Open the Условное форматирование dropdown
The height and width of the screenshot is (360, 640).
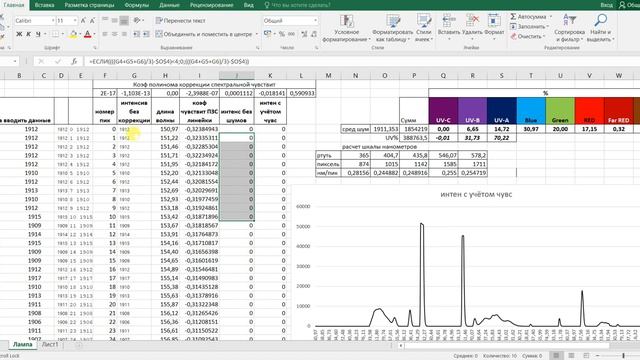(x=347, y=28)
